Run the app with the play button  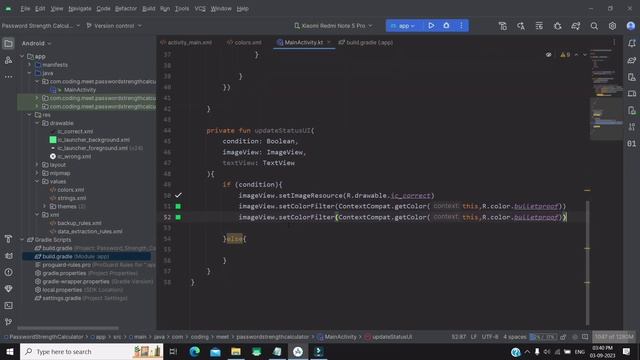pyautogui.click(x=431, y=26)
